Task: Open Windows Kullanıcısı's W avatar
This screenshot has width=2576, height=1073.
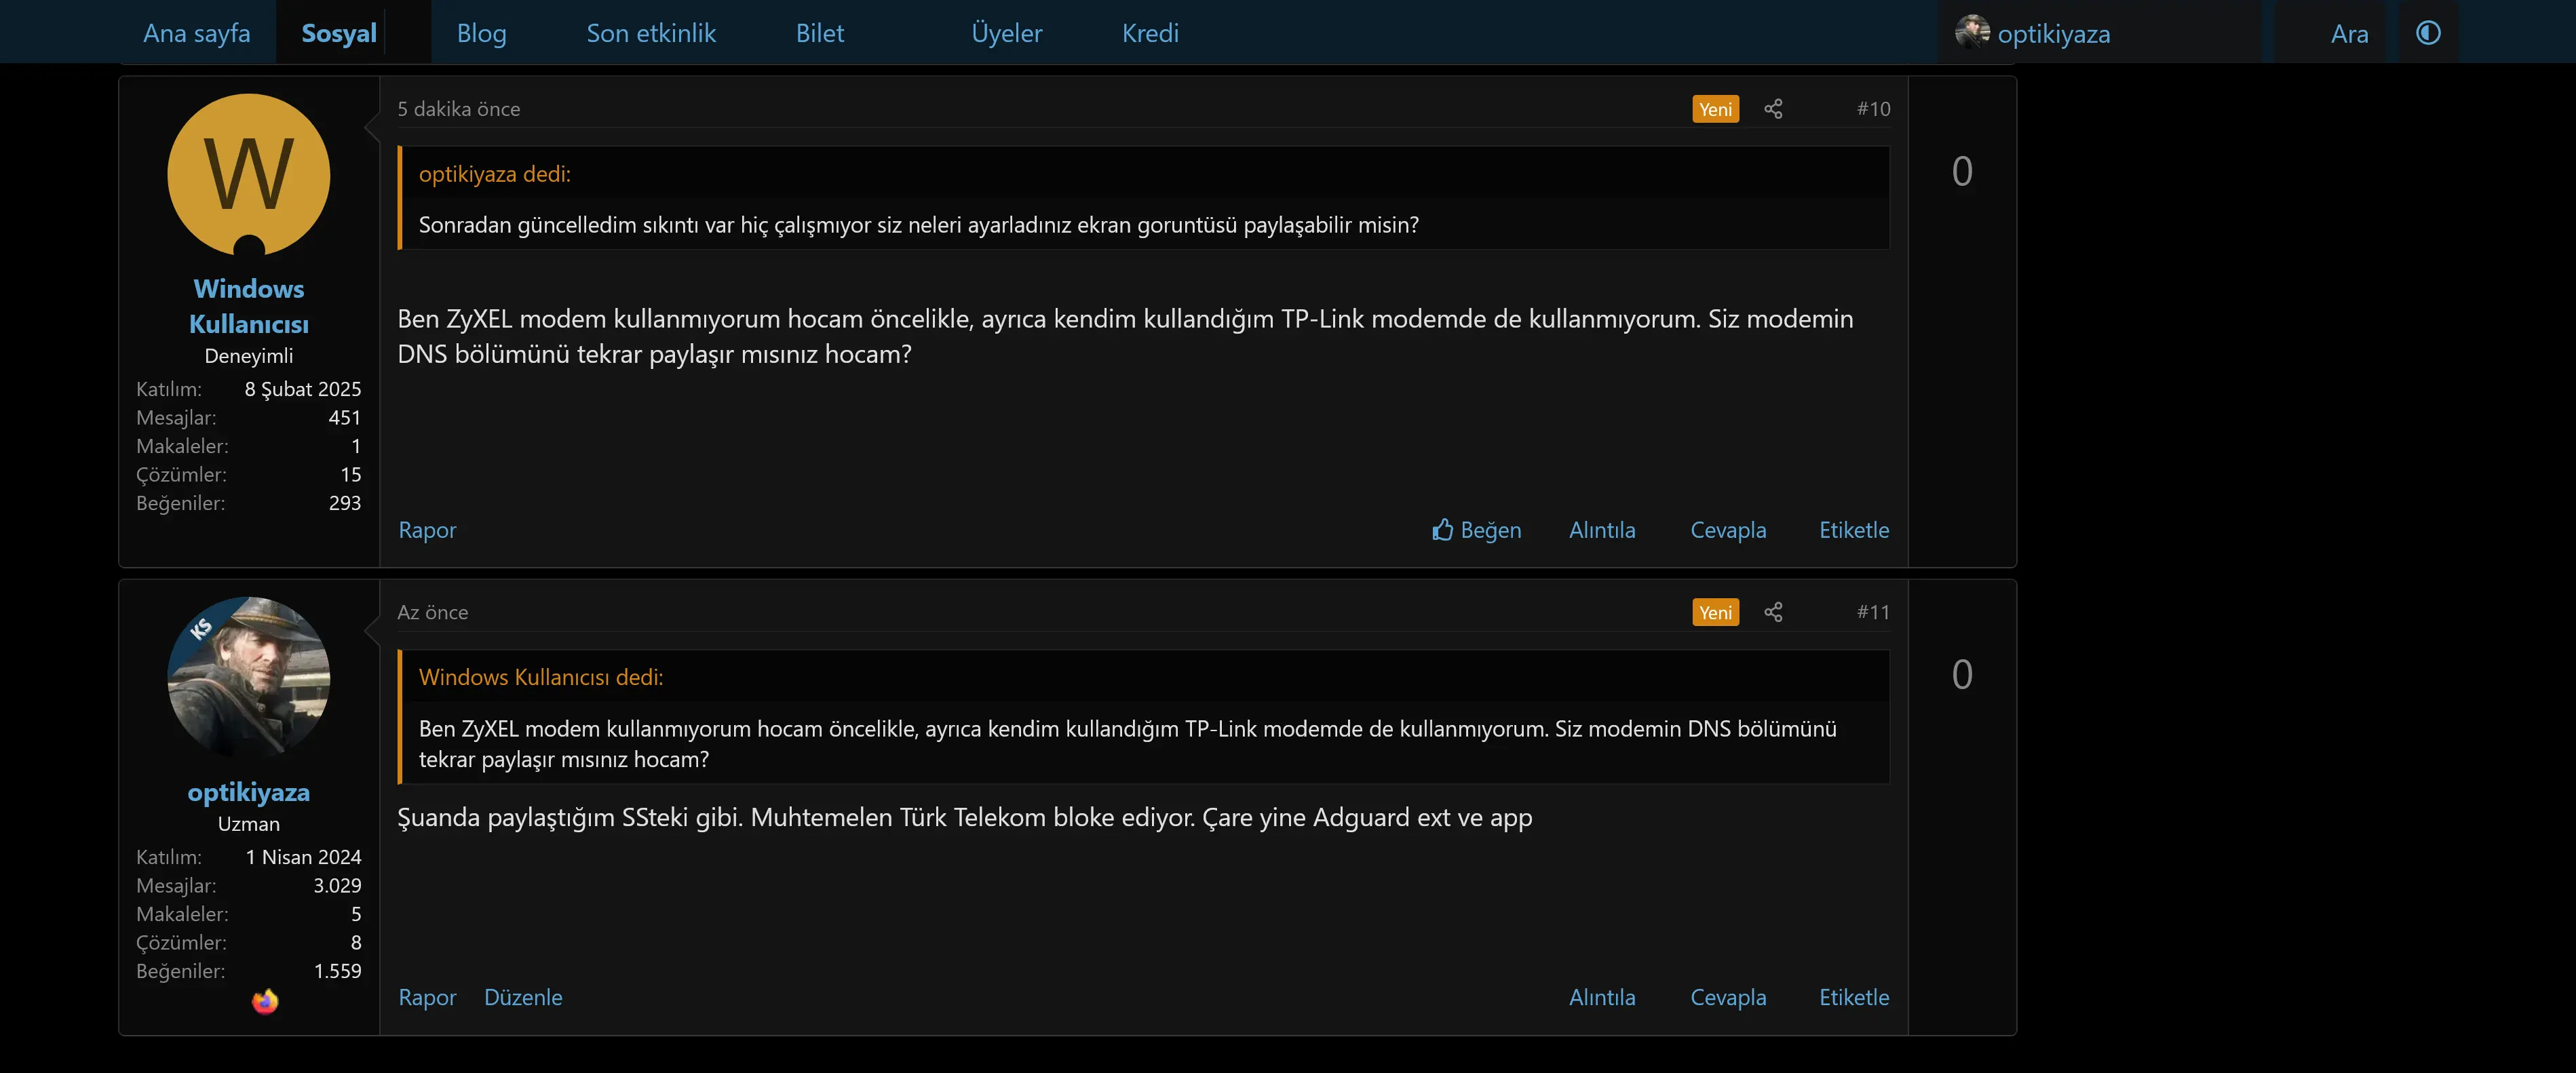Action: 249,175
